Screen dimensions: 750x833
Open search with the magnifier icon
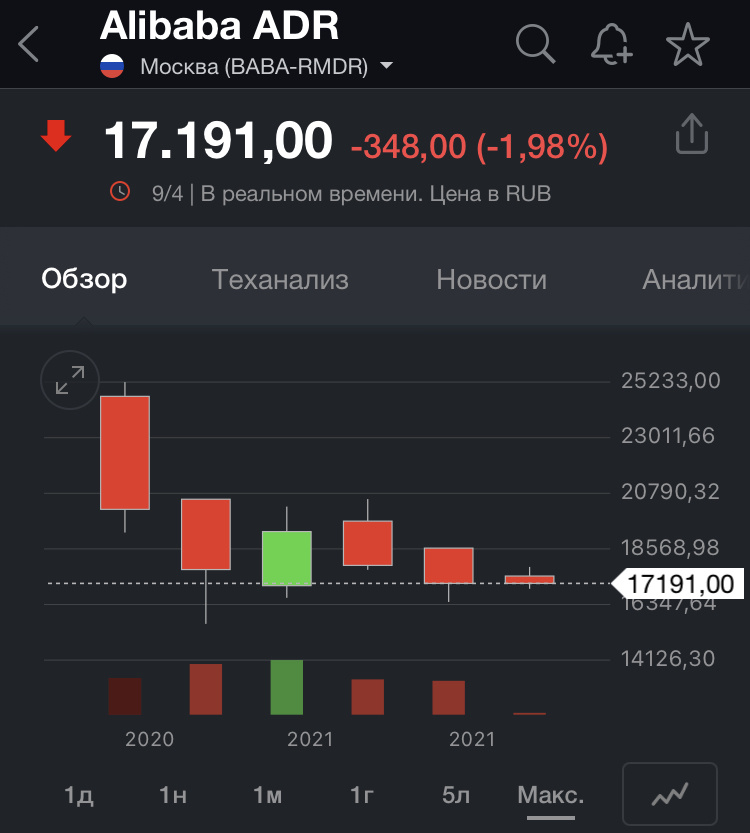[x=535, y=44]
